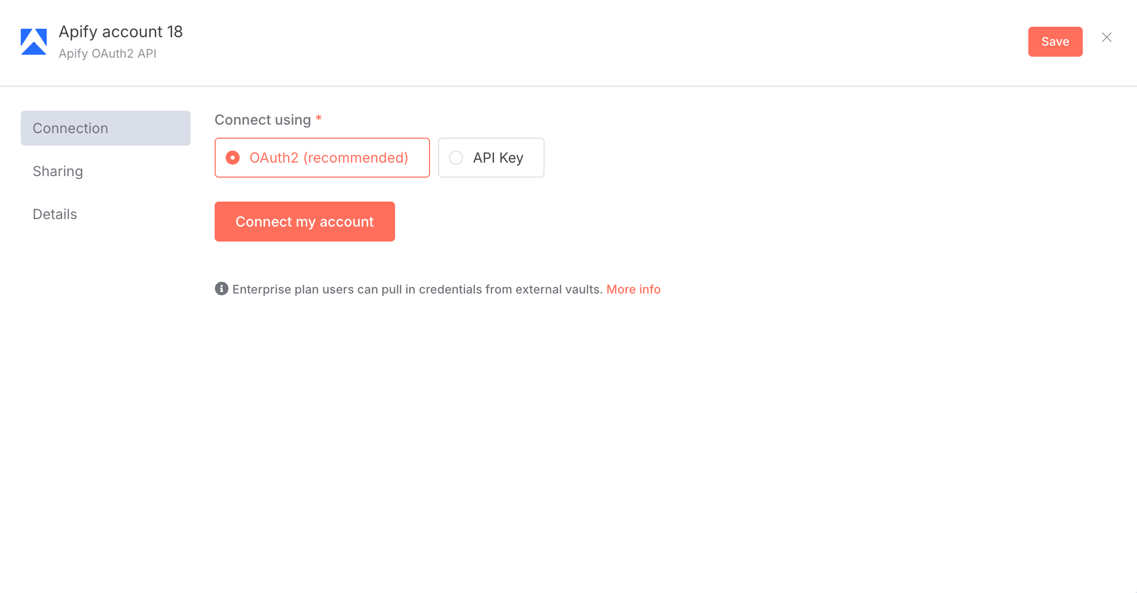1137x593 pixels.
Task: Click the info icon before the Enterprise note
Action: [x=221, y=289]
